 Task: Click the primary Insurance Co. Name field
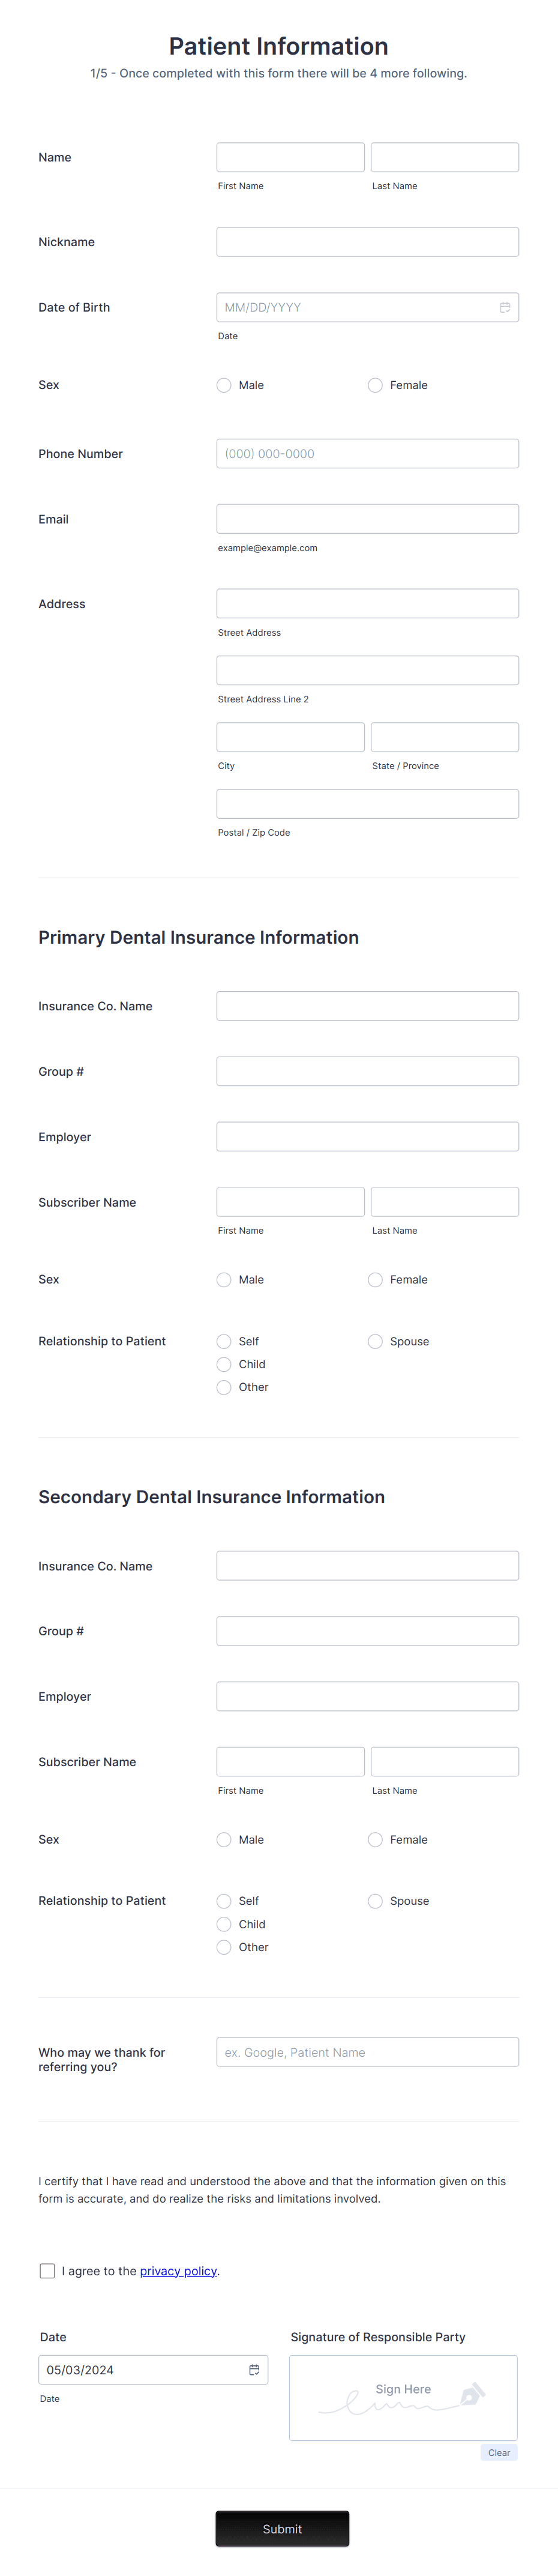367,1005
